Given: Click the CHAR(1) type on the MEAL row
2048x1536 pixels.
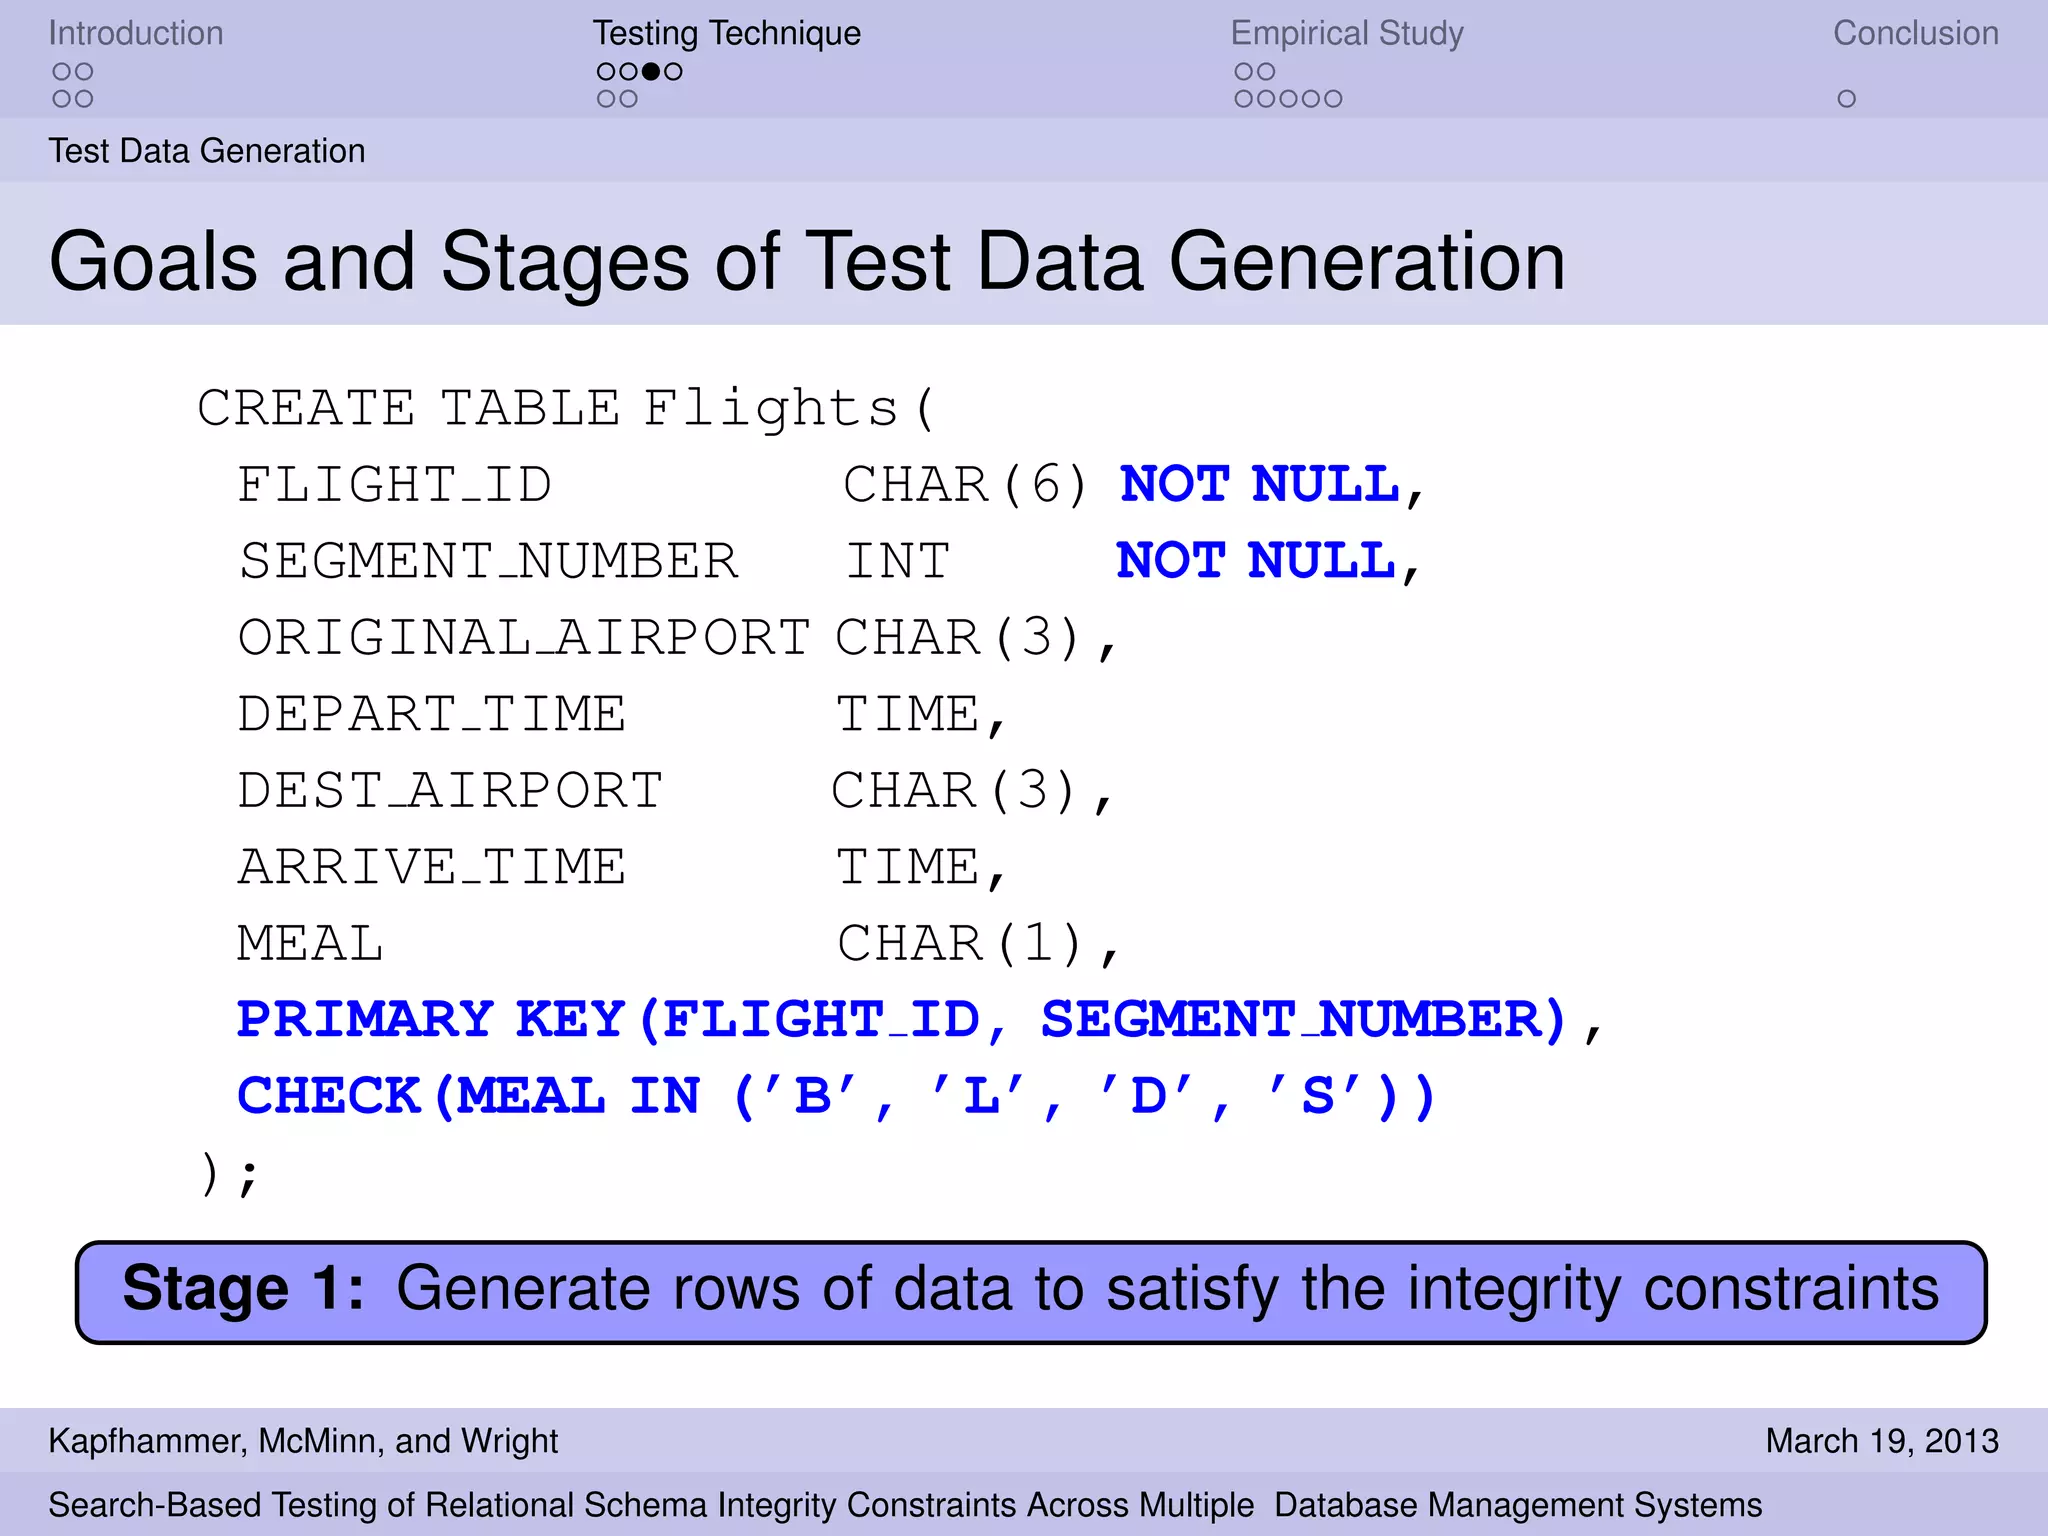Looking at the screenshot, I should coord(960,943).
